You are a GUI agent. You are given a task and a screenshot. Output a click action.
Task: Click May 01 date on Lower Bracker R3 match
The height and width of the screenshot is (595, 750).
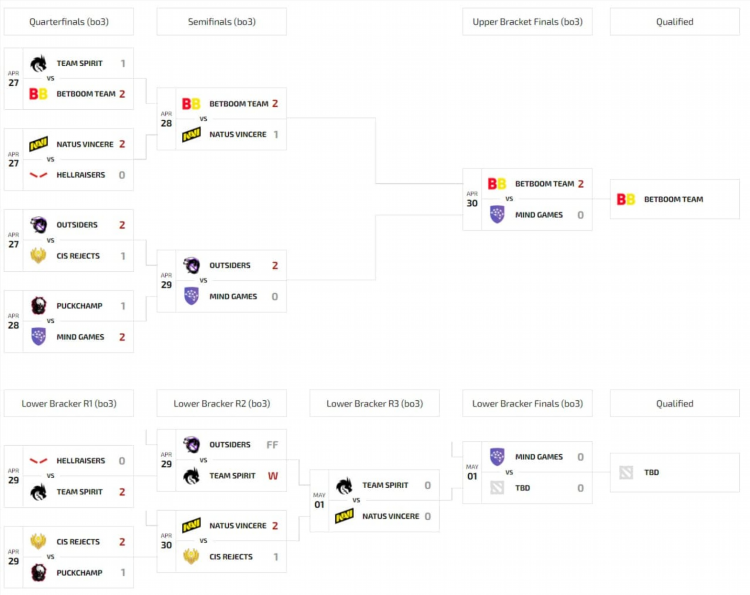click(x=319, y=501)
